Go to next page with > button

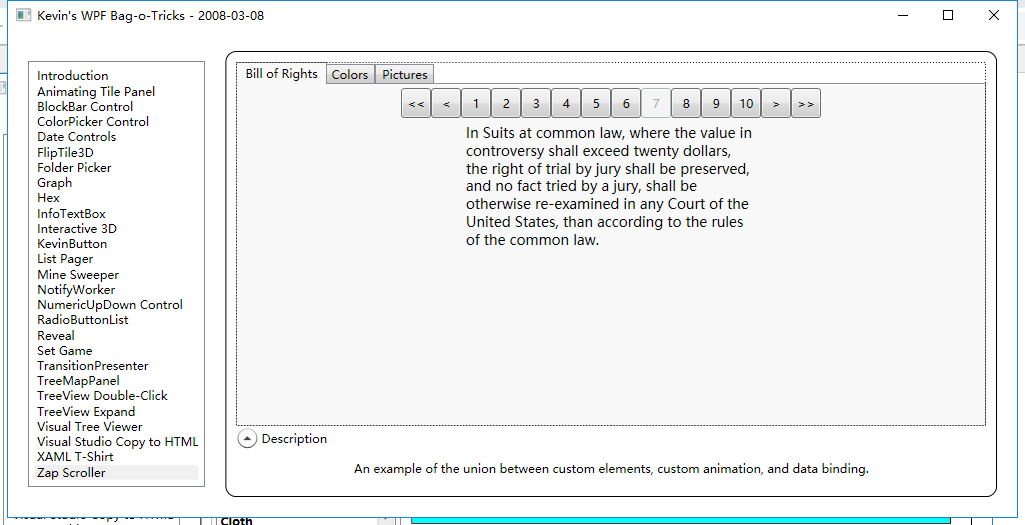(776, 104)
